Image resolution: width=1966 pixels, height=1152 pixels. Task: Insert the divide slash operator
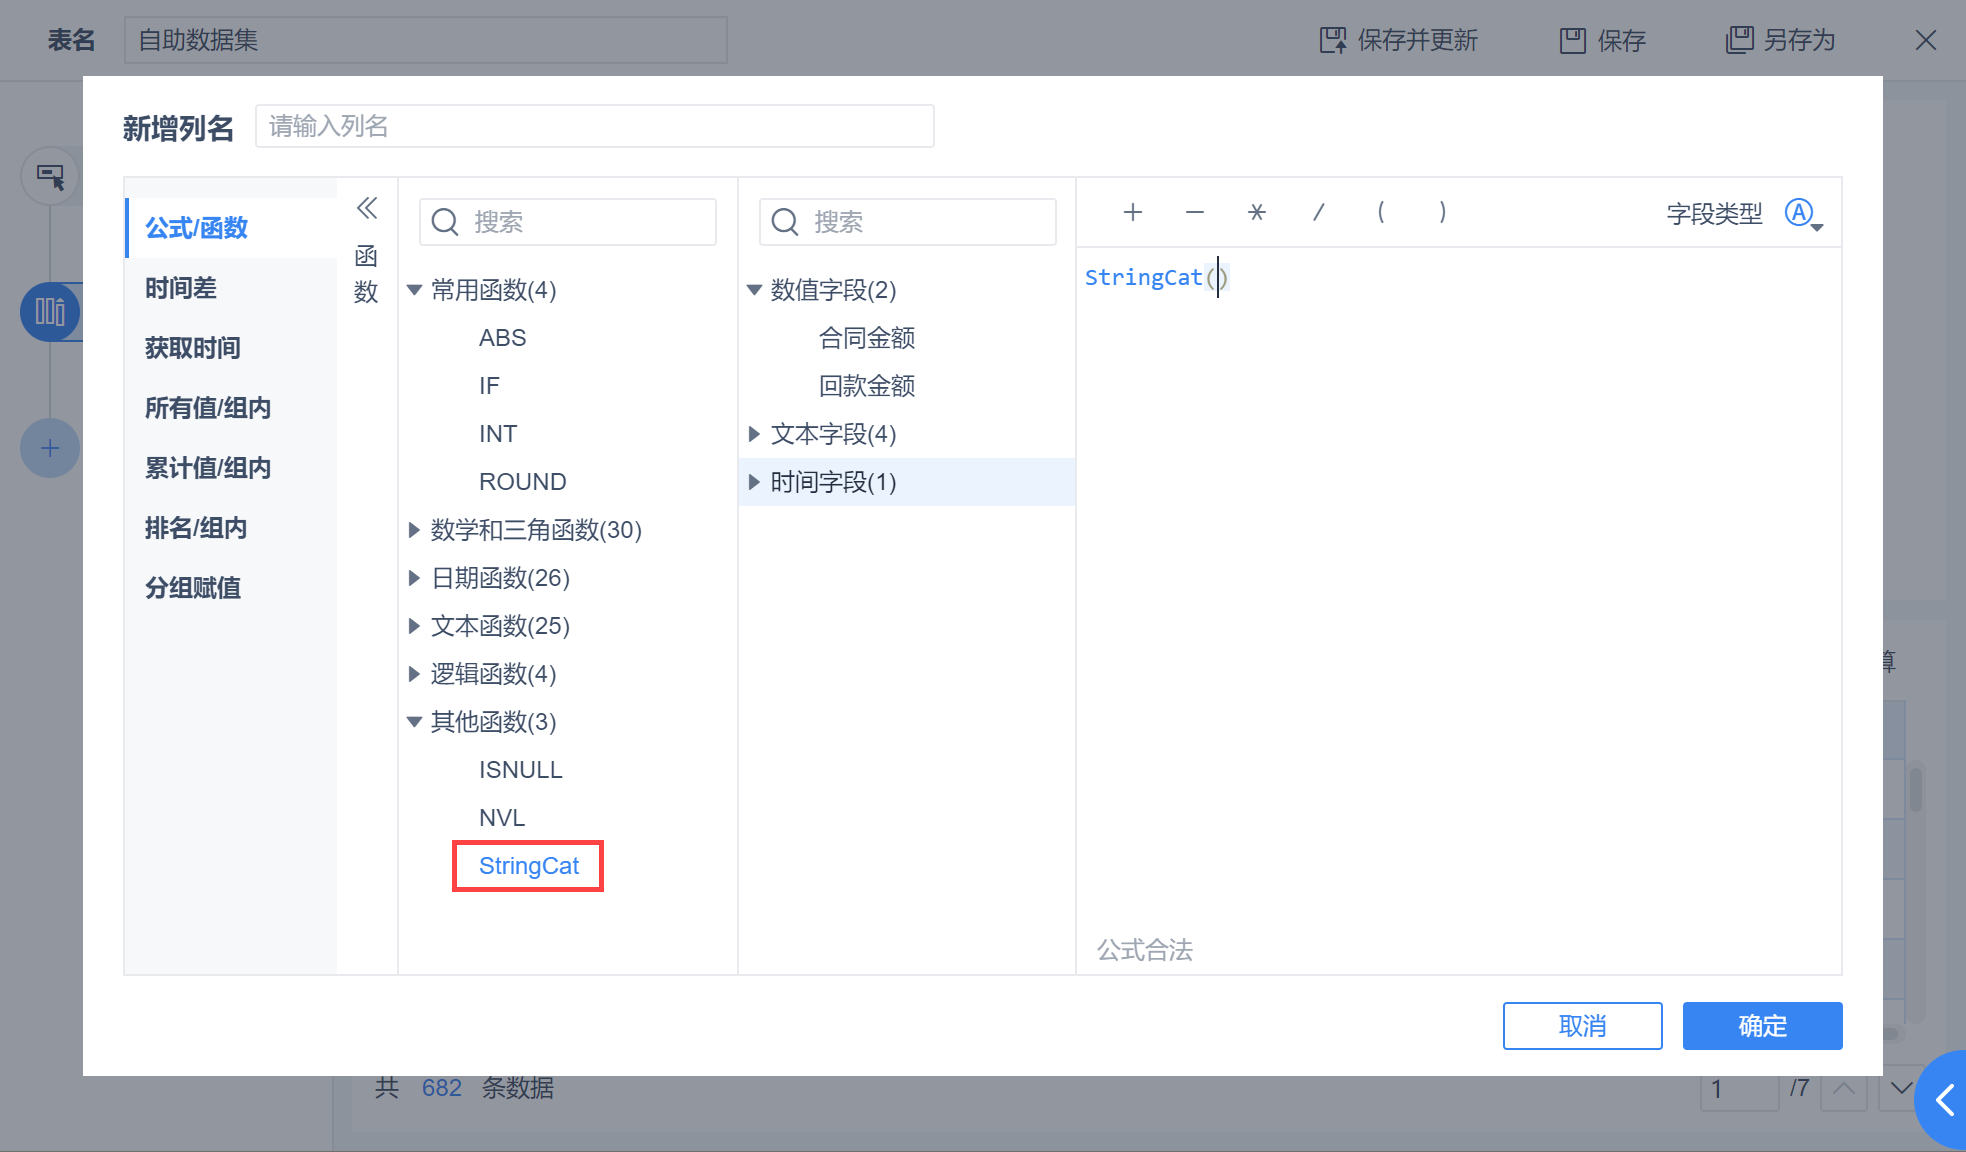(x=1319, y=212)
